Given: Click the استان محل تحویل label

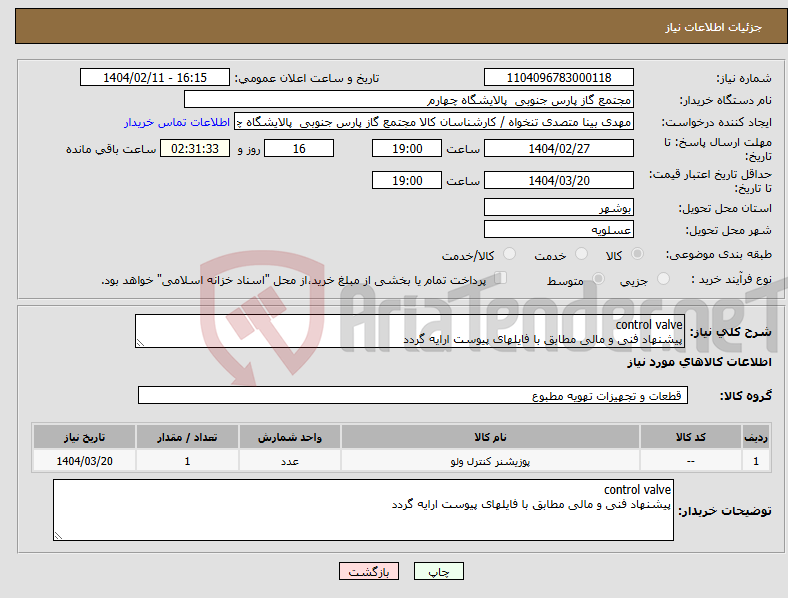Looking at the screenshot, I should pos(725,208).
